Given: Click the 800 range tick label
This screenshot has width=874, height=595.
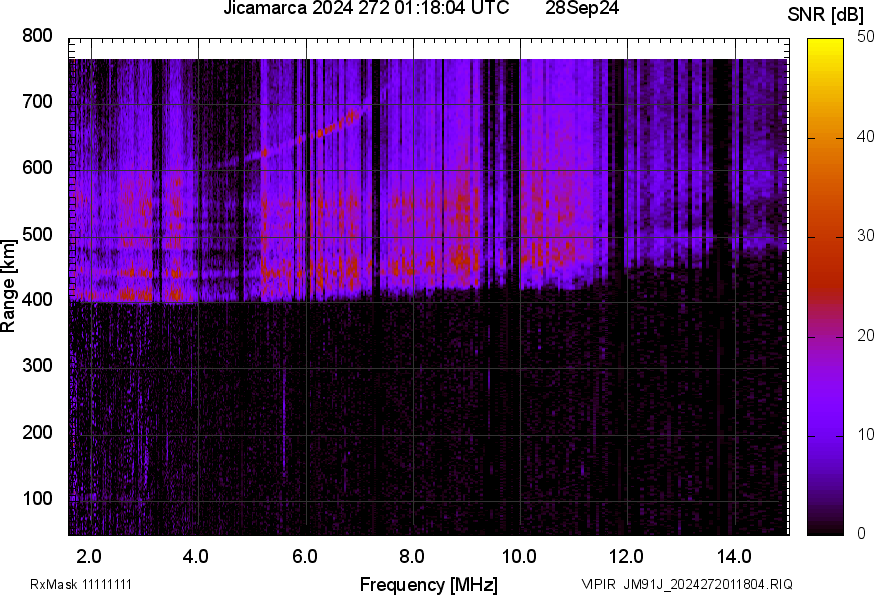Looking at the screenshot, I should point(37,37).
